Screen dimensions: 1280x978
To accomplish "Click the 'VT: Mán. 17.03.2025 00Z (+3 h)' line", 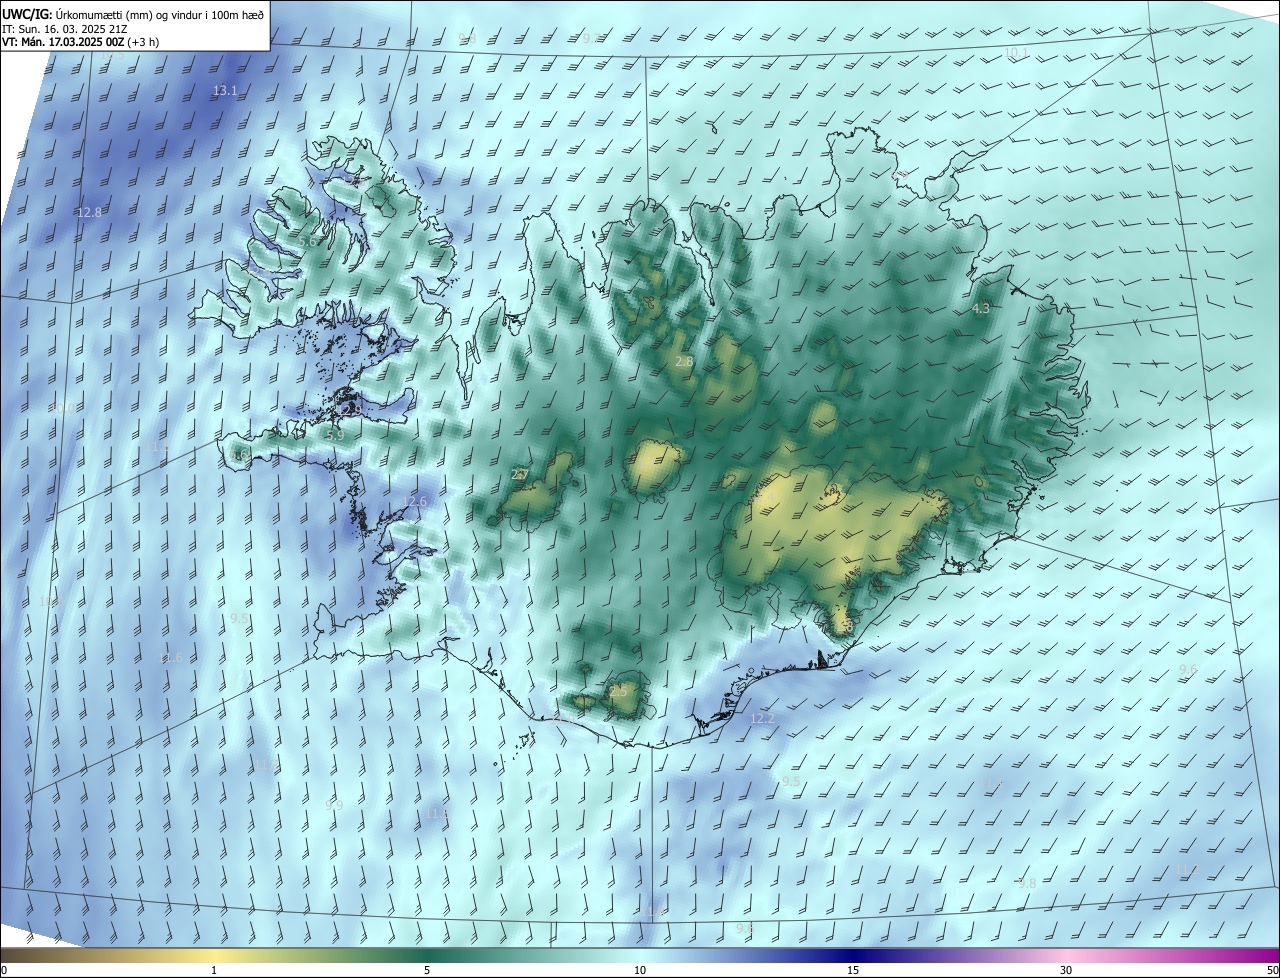I will pyautogui.click(x=81, y=42).
